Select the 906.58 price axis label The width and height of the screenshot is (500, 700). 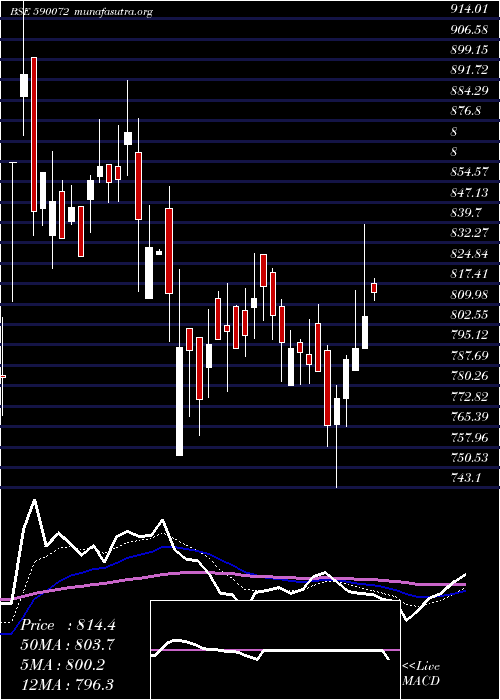[468, 29]
